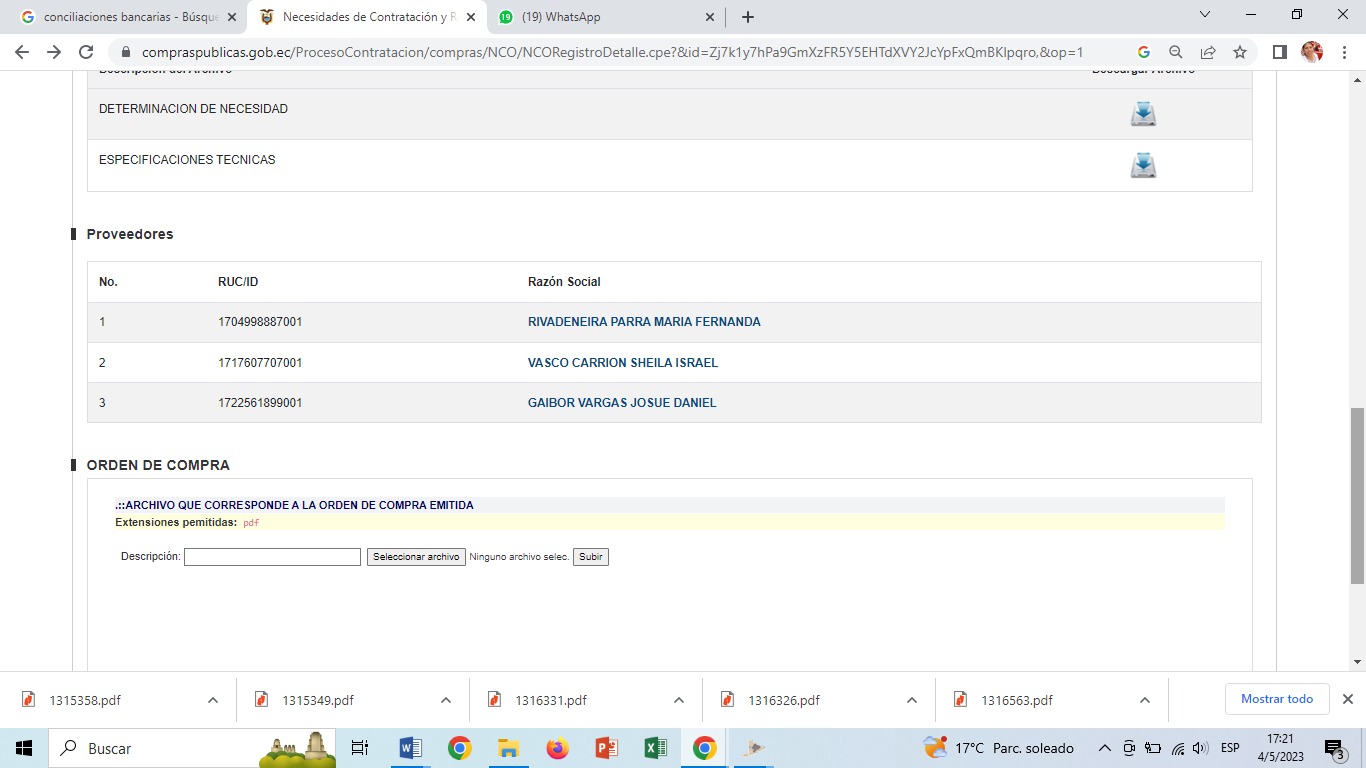Screen dimensions: 1366x768
Task: Download the ESPECIFICACIONES TECNICAS file
Action: (x=1143, y=165)
